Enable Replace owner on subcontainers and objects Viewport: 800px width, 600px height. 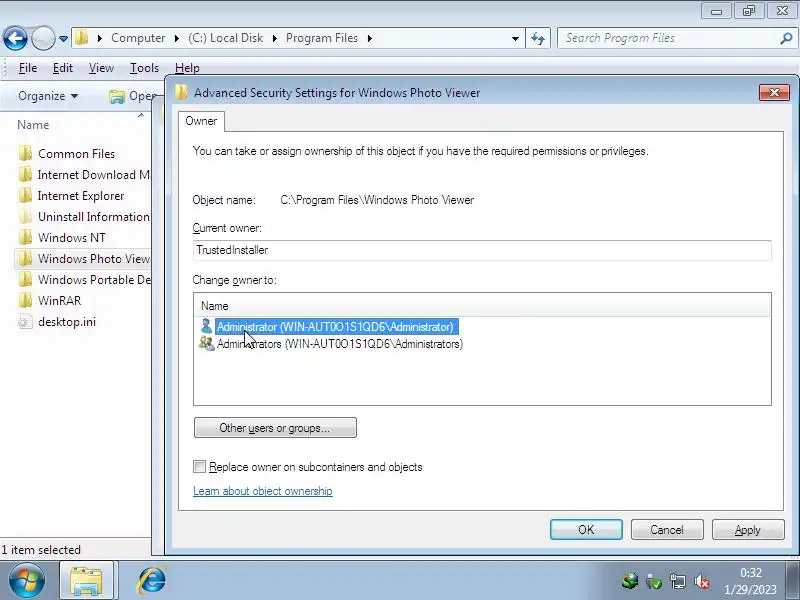(x=199, y=466)
